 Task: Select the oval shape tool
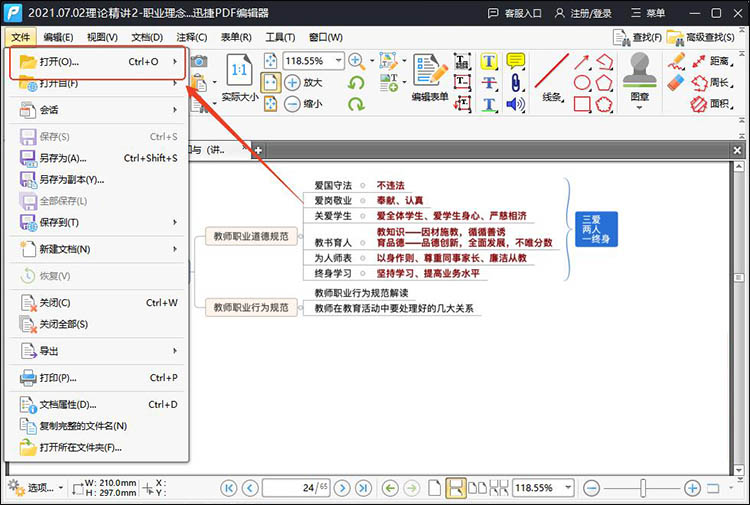(582, 83)
